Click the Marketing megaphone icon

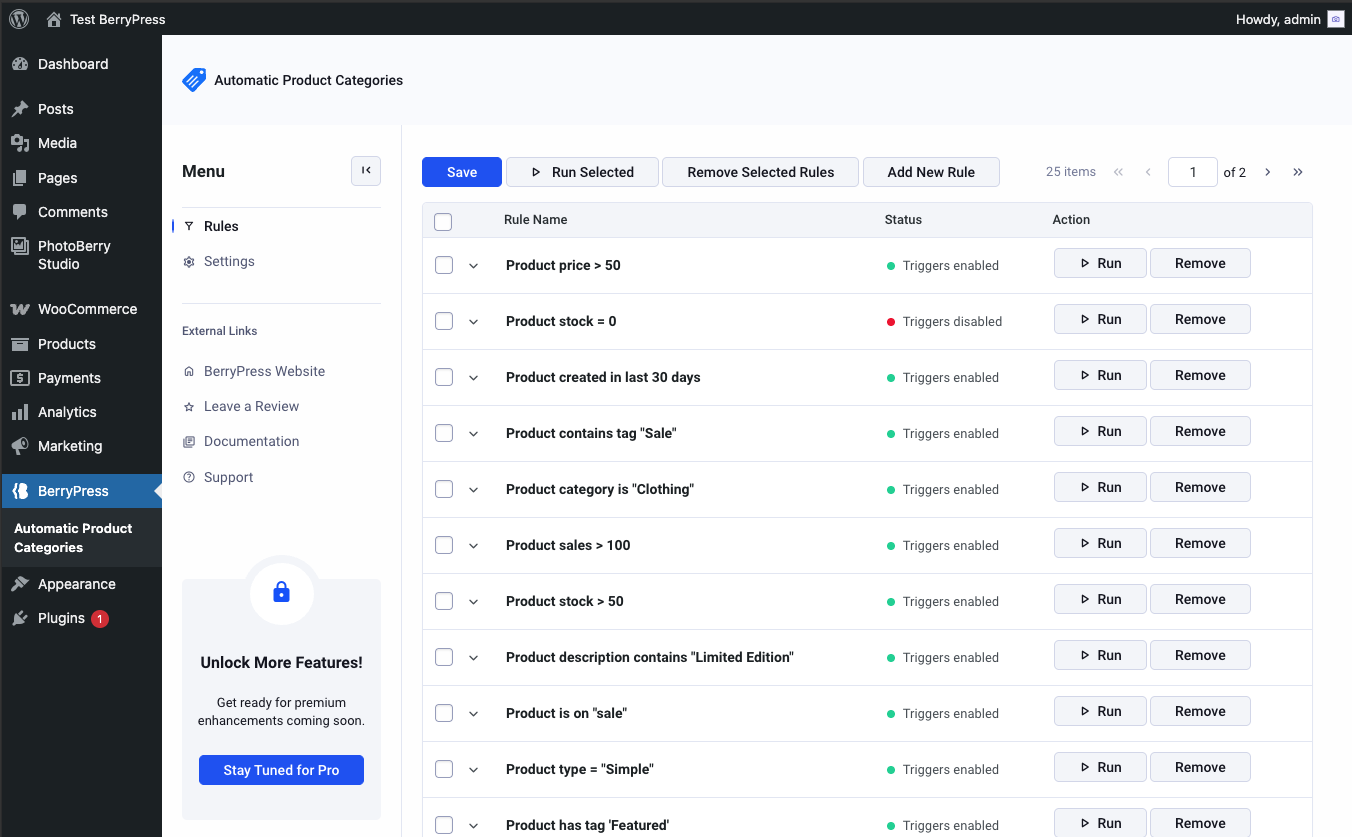pos(20,446)
